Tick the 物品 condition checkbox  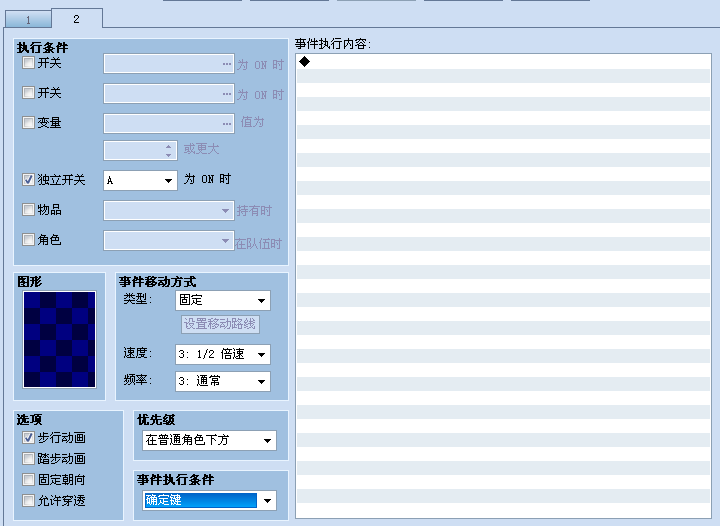tap(28, 210)
